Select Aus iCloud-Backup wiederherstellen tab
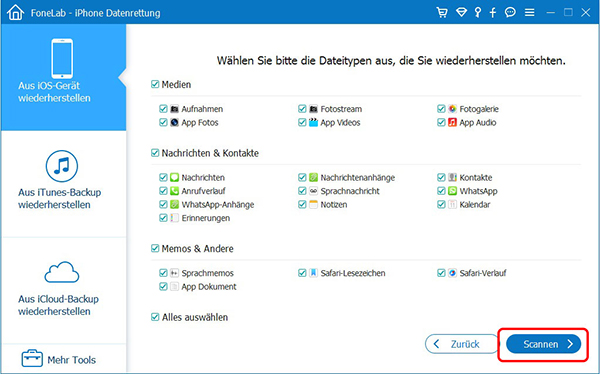Viewport: 600px width, 374px height. pyautogui.click(x=64, y=290)
